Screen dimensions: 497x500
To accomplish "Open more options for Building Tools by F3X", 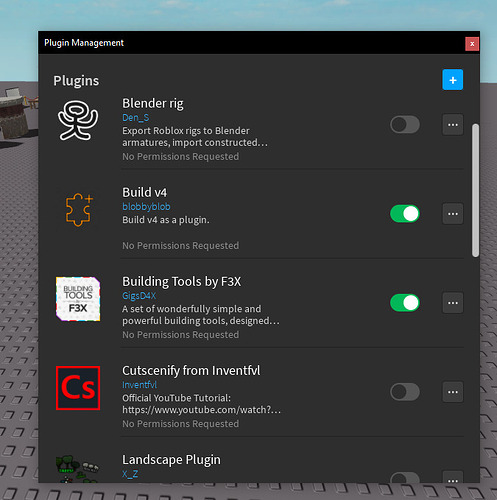I will point(453,303).
